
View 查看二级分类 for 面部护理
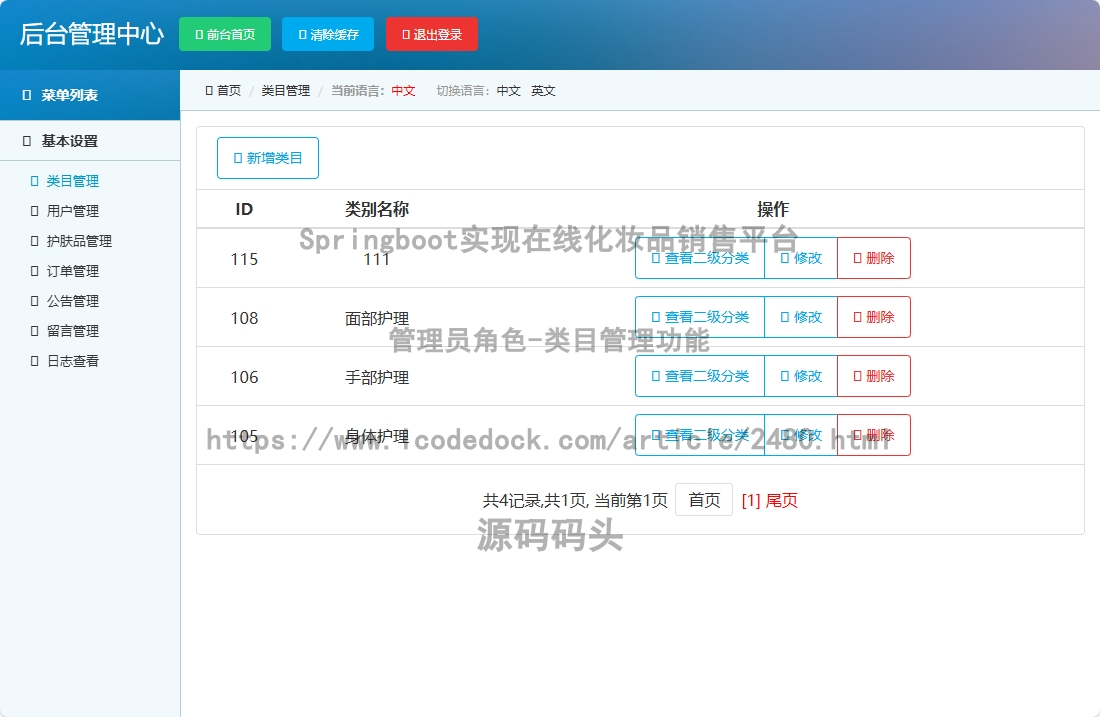click(700, 317)
